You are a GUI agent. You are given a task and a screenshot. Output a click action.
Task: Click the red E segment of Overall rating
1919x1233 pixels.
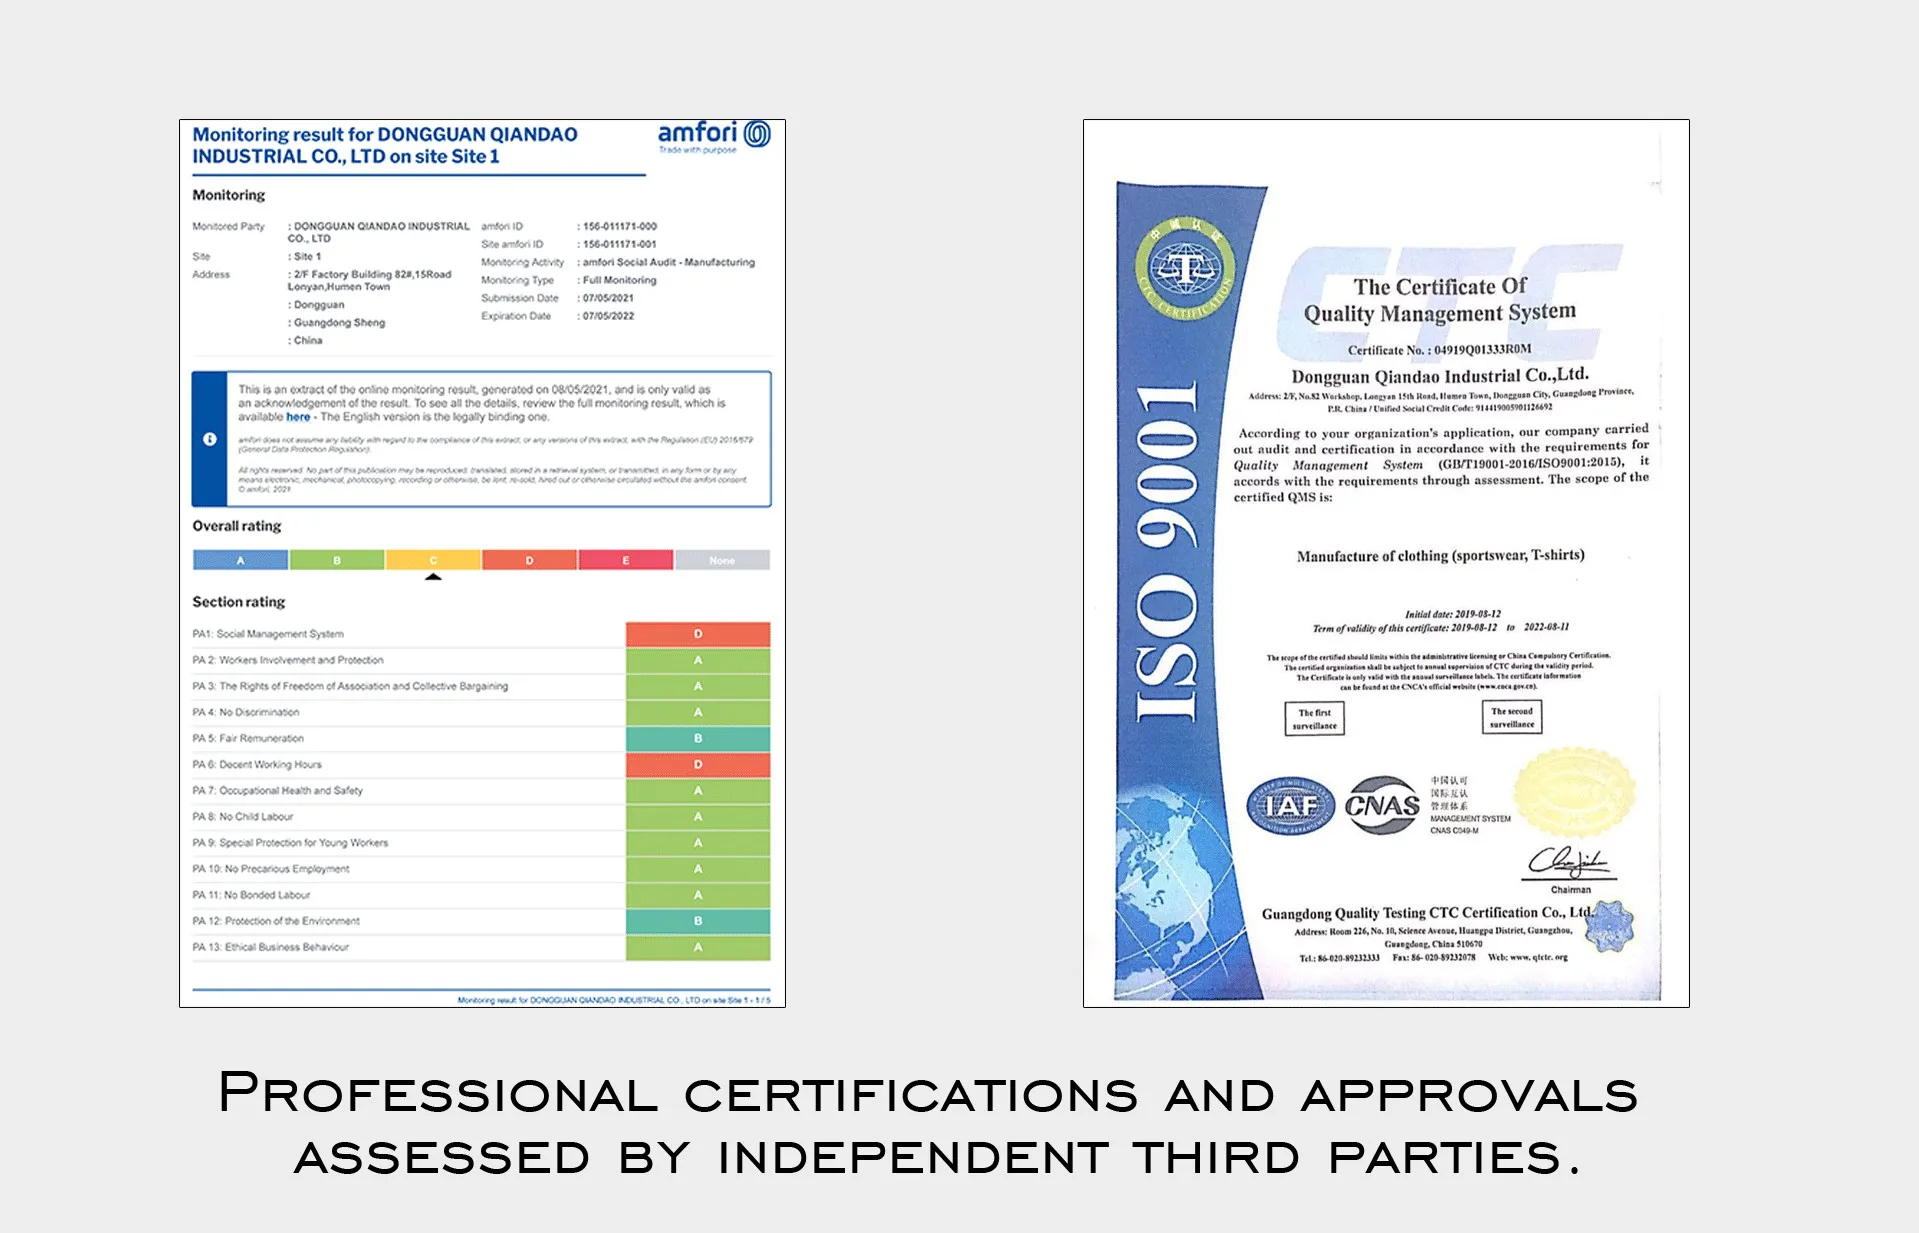pos(626,560)
